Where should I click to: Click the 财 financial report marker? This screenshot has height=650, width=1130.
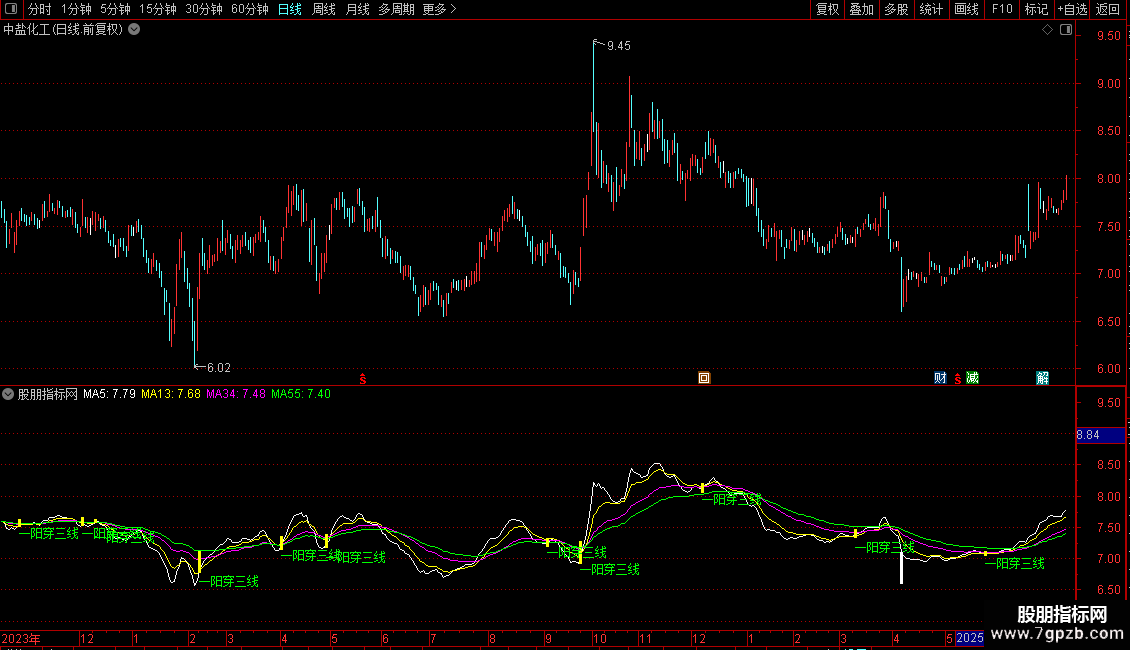tap(940, 378)
